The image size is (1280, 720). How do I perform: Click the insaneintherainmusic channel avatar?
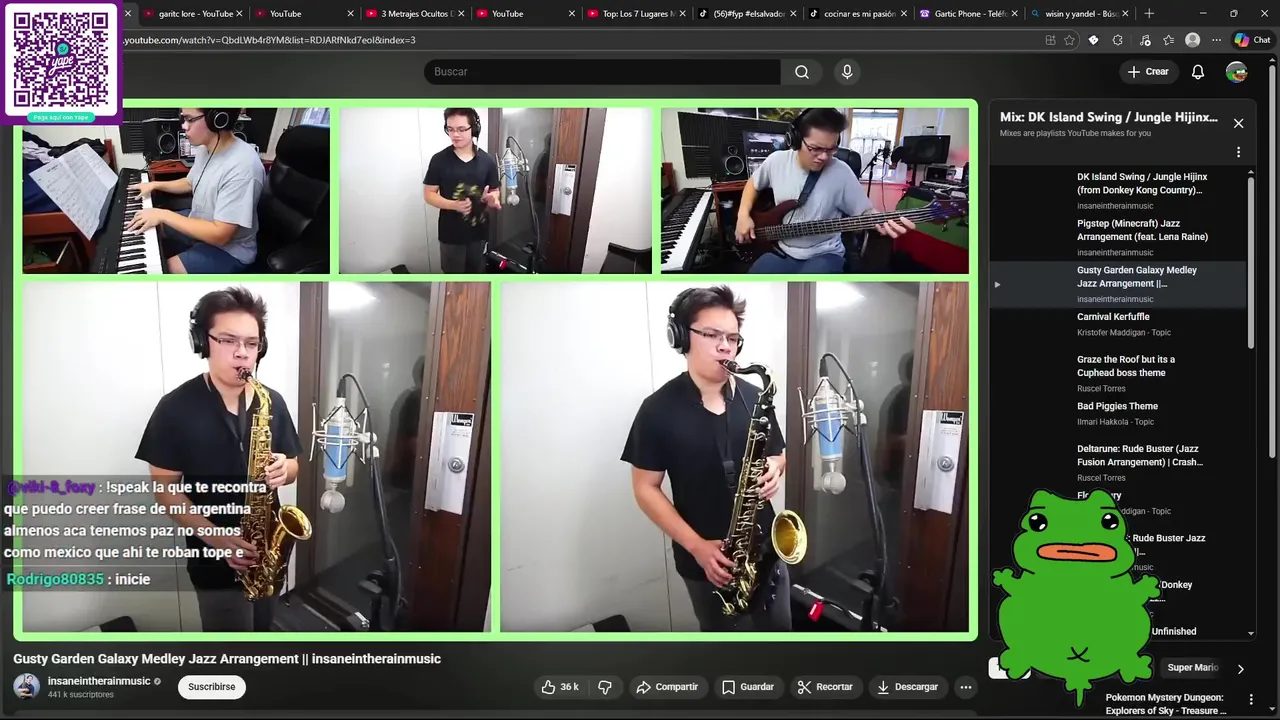(27, 687)
